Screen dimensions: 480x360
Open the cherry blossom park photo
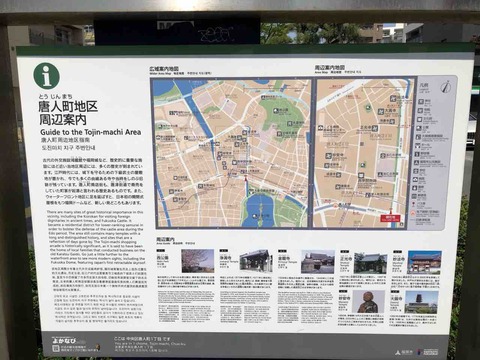point(197,261)
